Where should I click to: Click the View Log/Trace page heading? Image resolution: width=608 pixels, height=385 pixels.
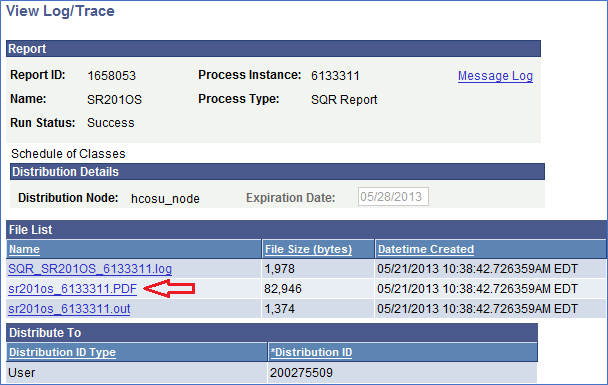tap(60, 11)
